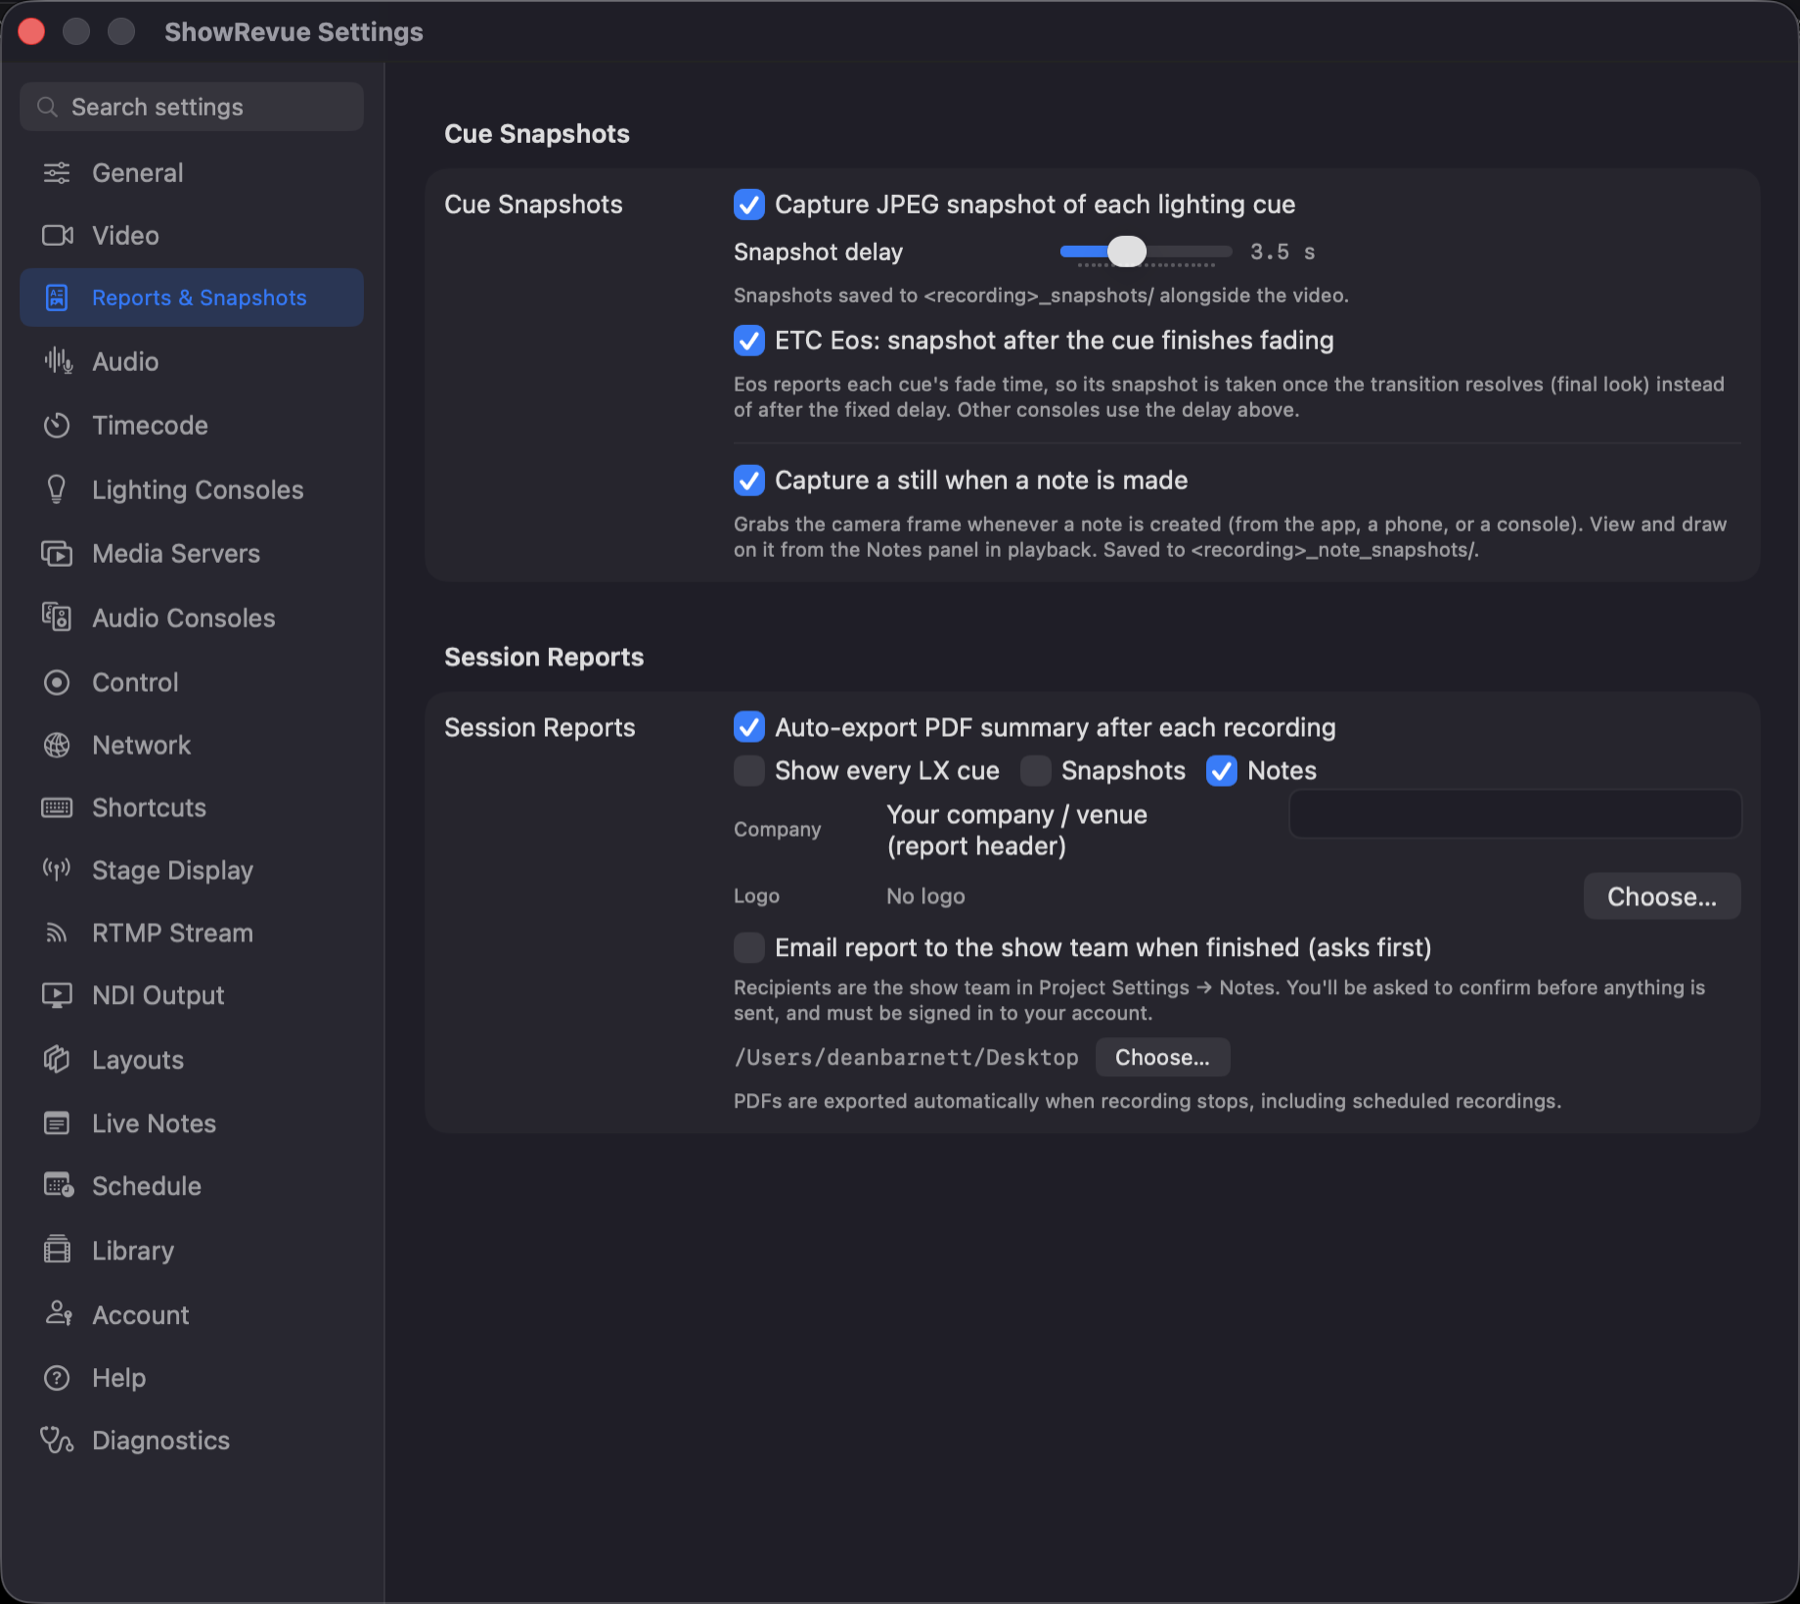Viewport: 1800px width, 1604px height.
Task: Click the Network globe icon
Action: (57, 745)
